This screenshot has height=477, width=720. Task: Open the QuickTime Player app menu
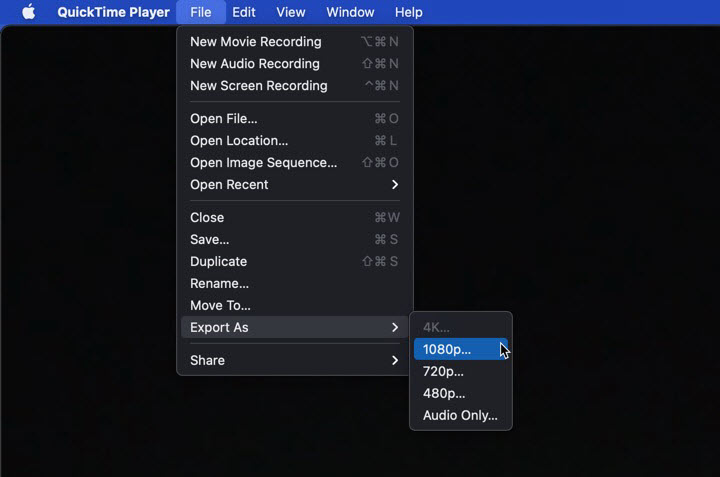pos(113,12)
